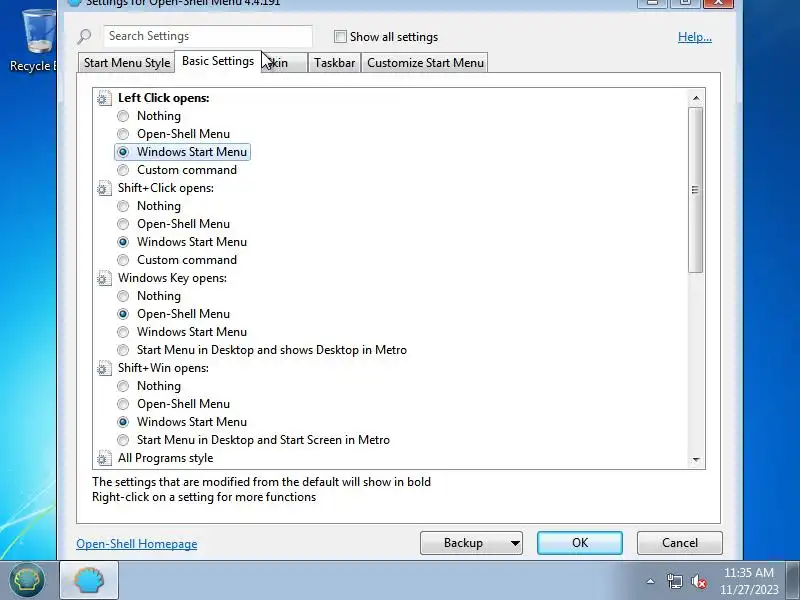Click the Shift+Win opens setting icon
The image size is (800, 600).
click(x=104, y=368)
